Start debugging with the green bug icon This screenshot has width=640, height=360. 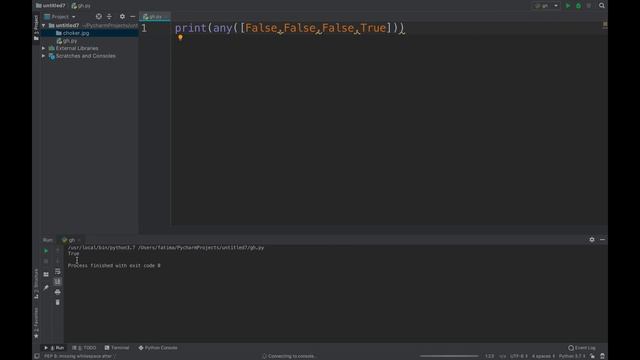(578, 6)
